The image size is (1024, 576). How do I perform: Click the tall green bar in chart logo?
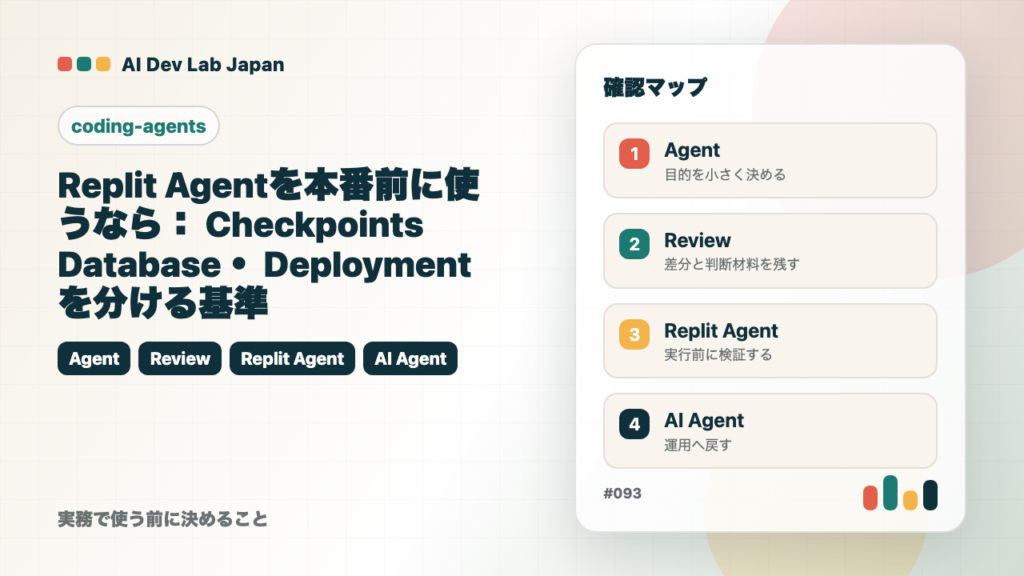tap(890, 492)
